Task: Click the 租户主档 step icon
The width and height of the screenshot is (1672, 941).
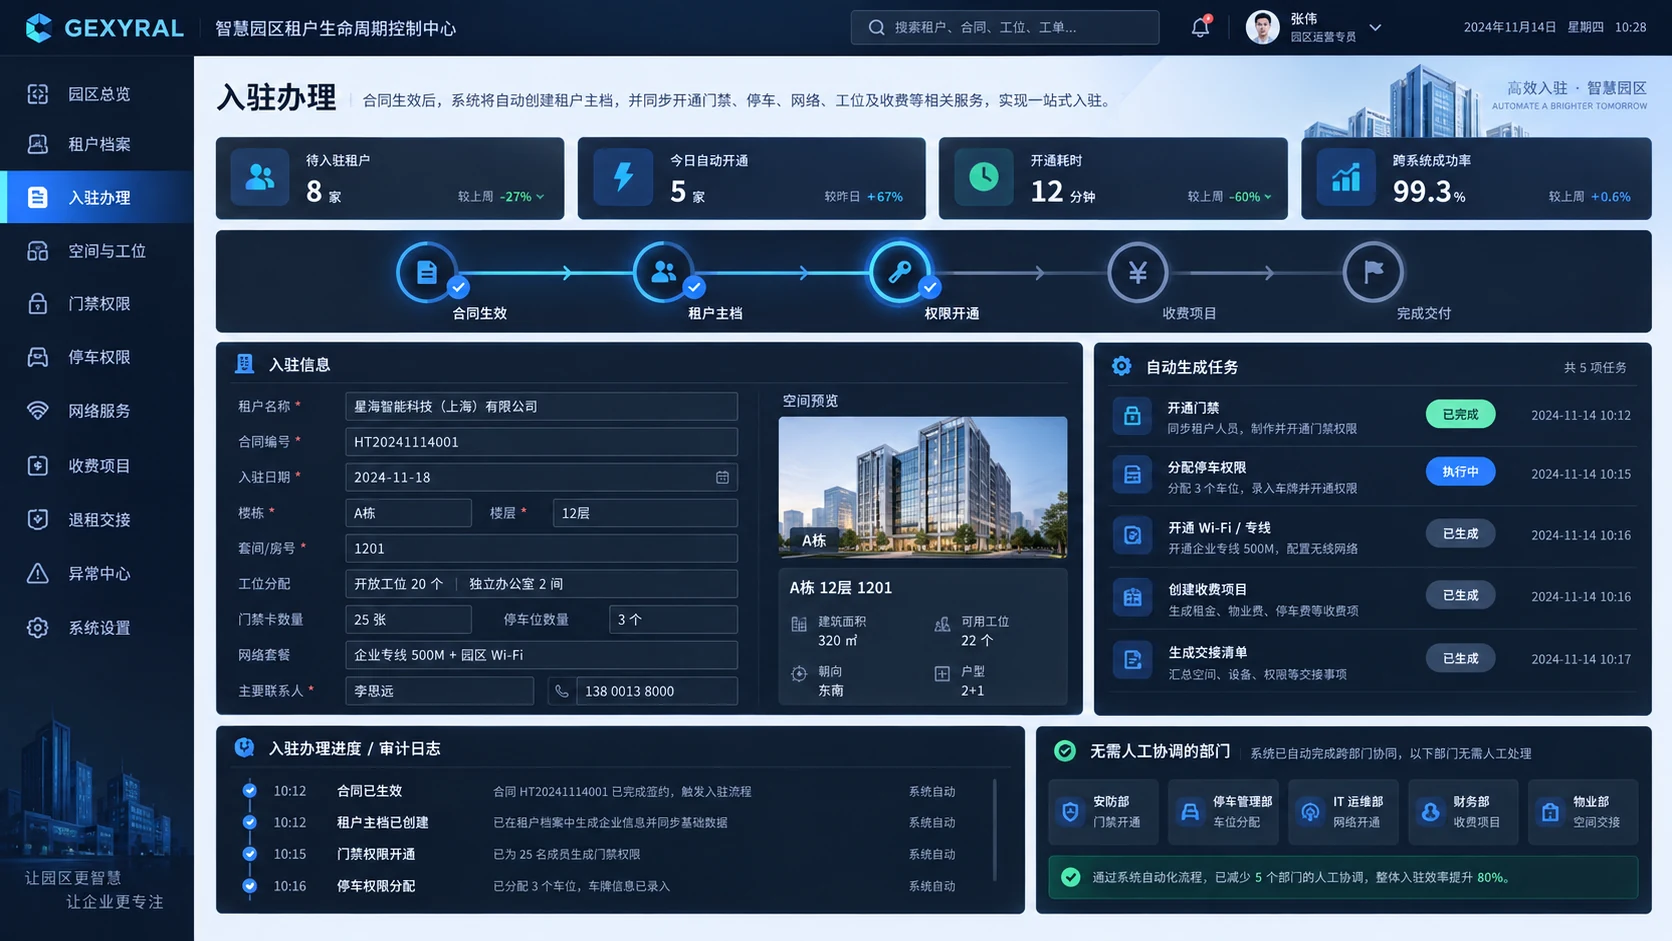Action: coord(663,271)
